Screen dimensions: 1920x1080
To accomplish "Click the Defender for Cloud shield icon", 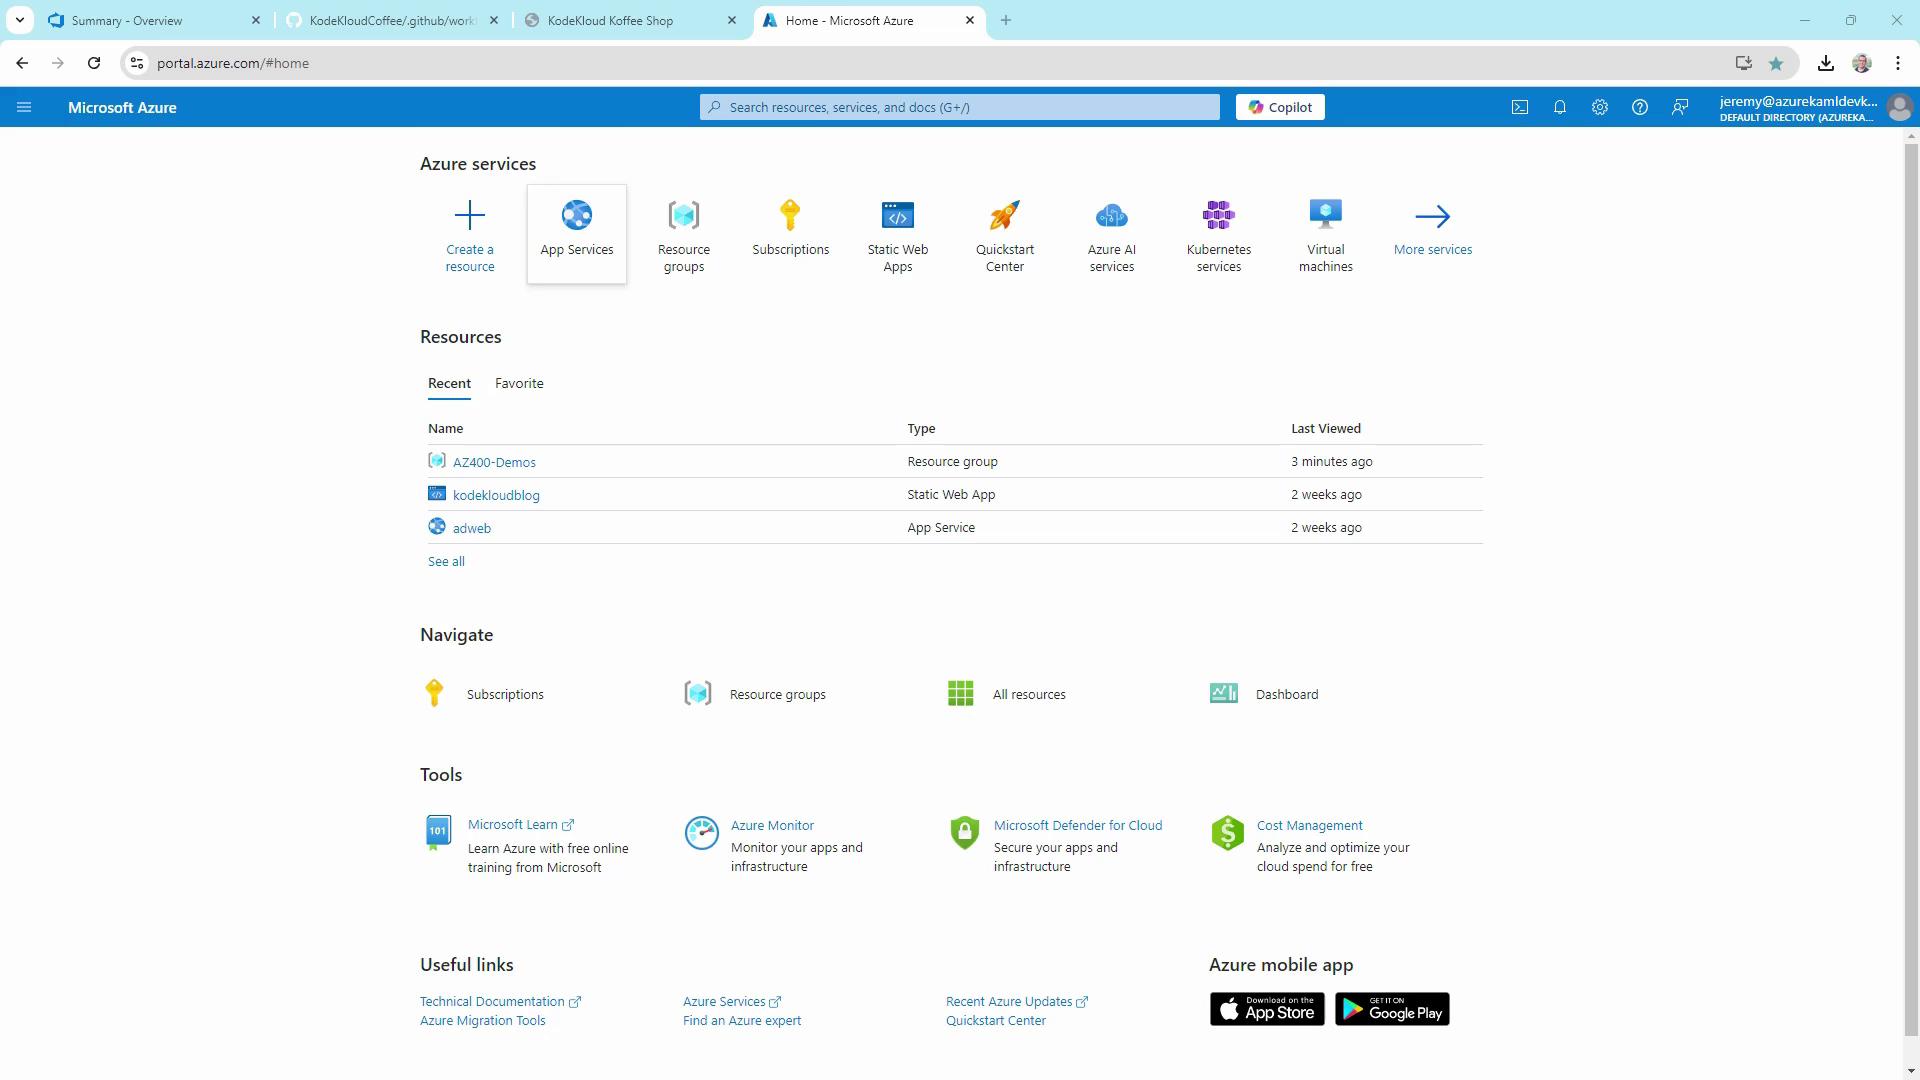I will (x=964, y=833).
